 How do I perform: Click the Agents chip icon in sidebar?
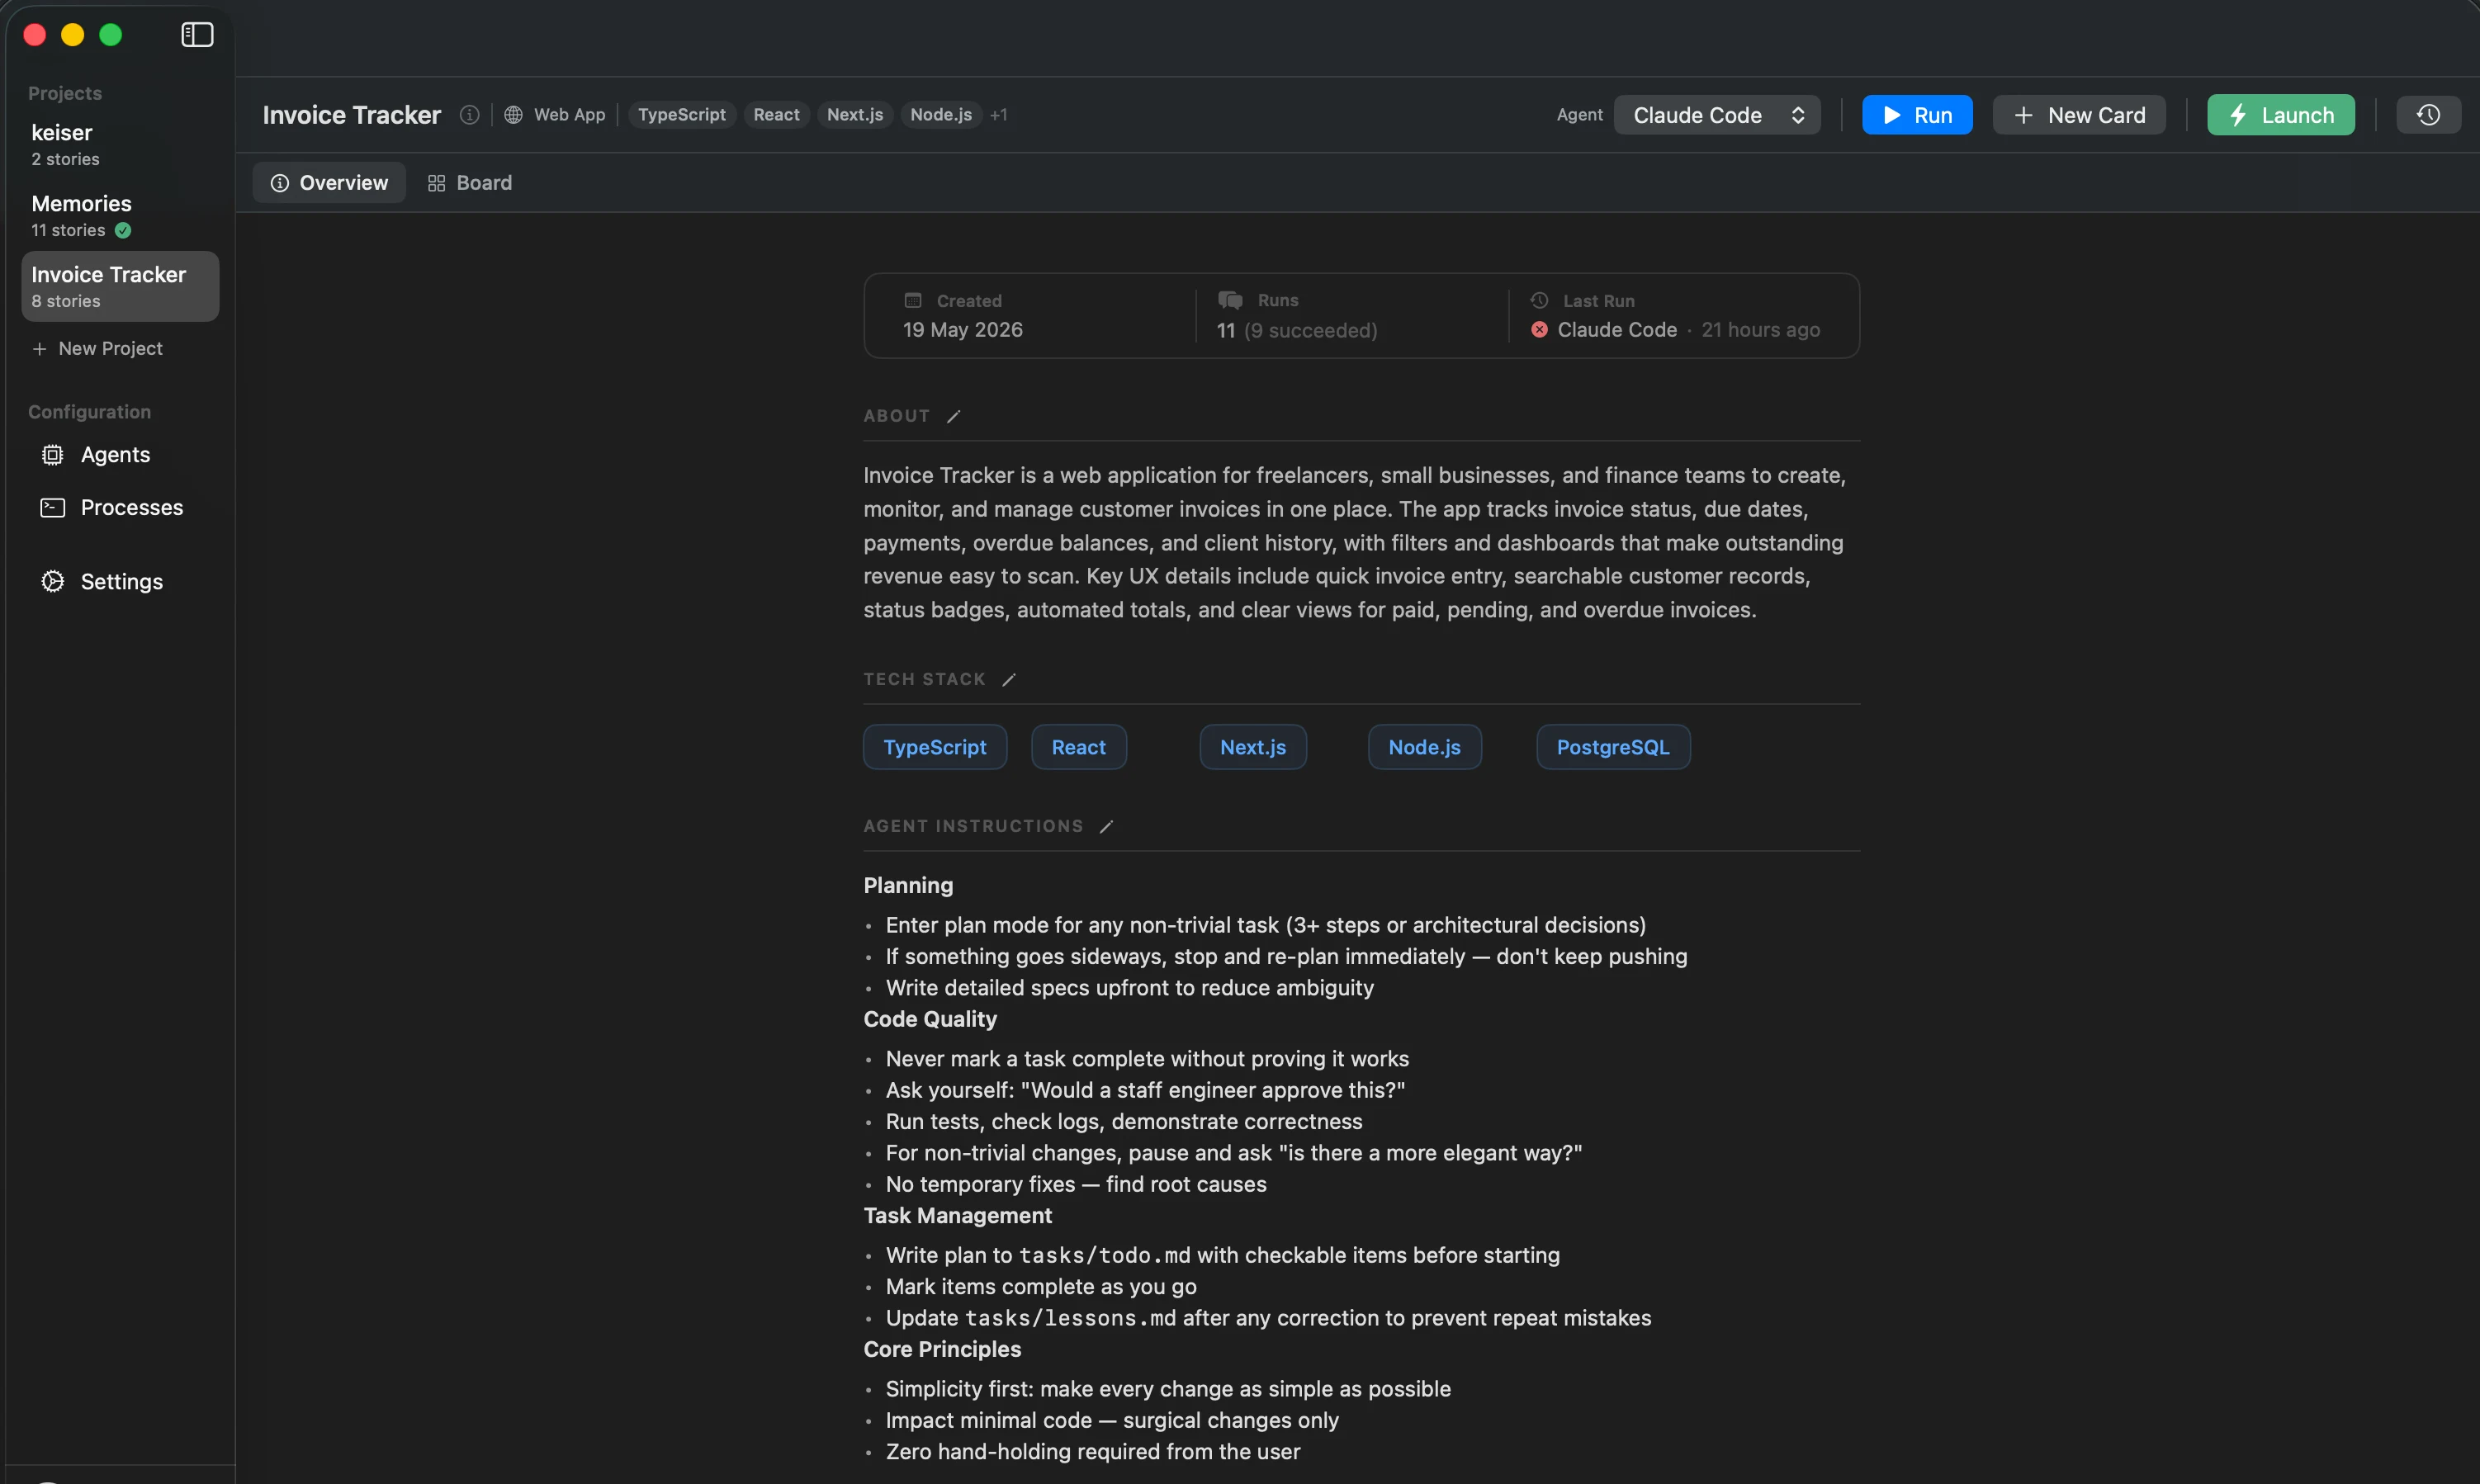[52, 455]
